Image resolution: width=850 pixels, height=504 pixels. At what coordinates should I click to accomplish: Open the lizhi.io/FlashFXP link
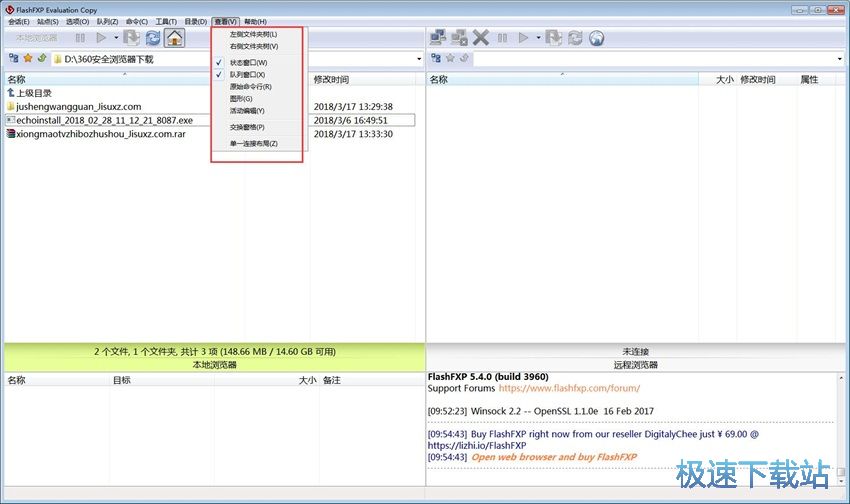tap(476, 445)
